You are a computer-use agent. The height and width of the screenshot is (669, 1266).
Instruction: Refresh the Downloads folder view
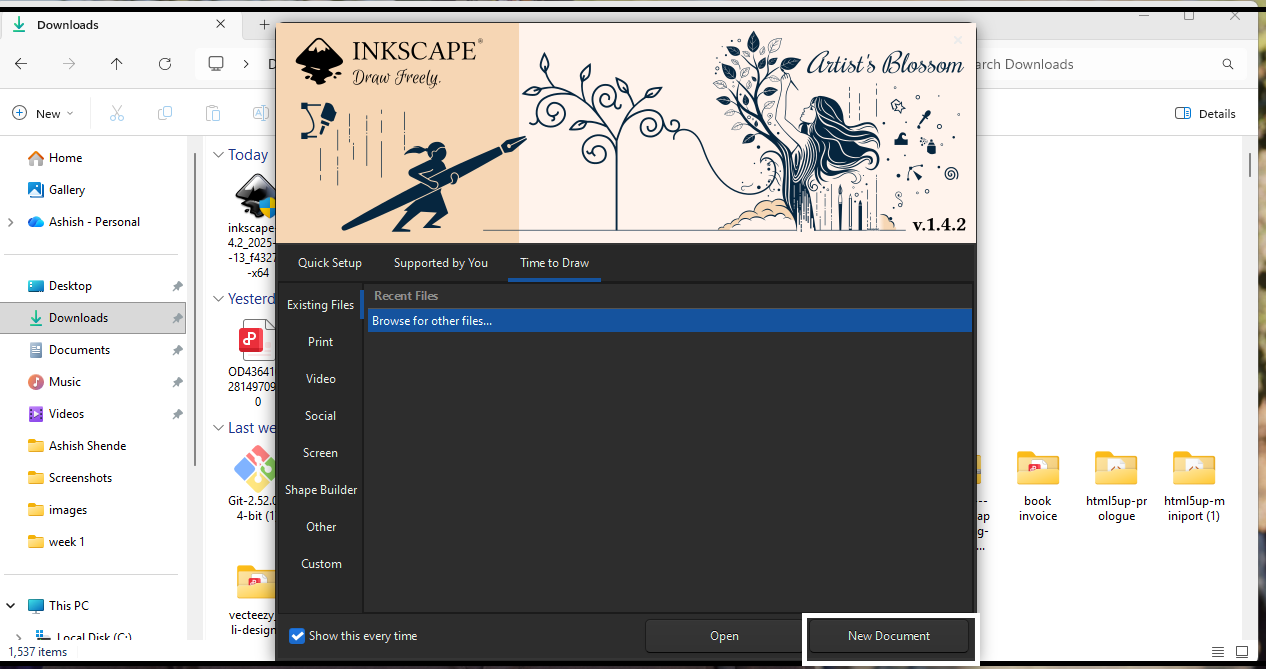(165, 64)
